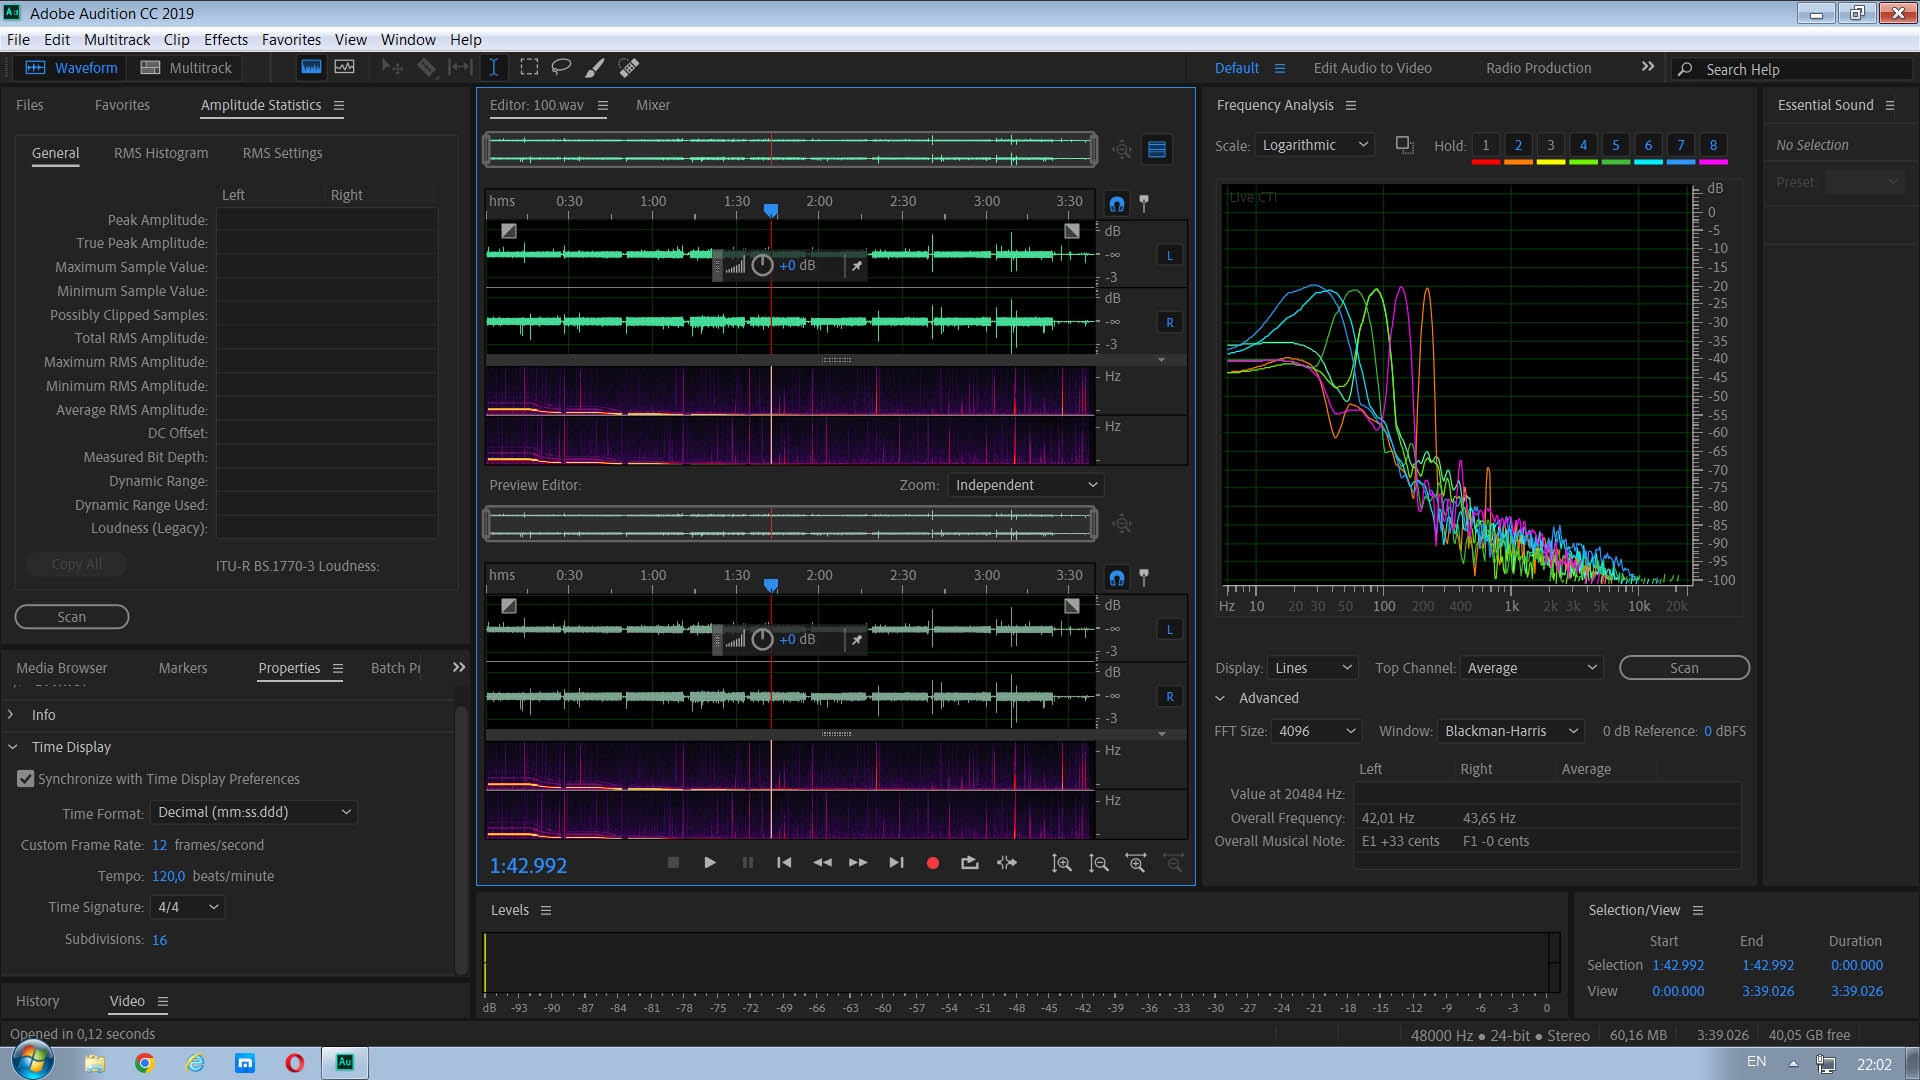Move playhead to next marker
This screenshot has width=1920, height=1080.
click(896, 863)
